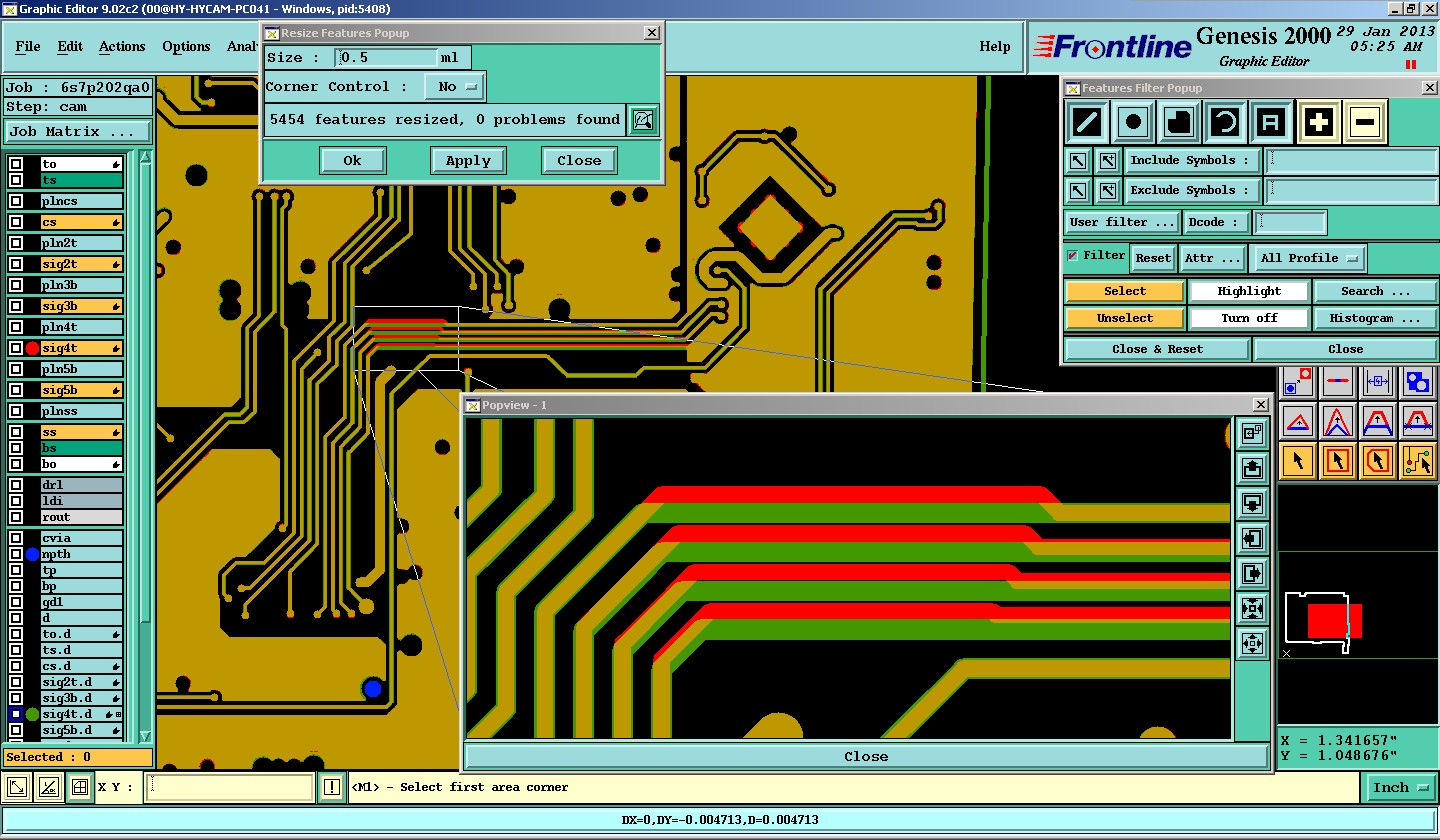
Task: Open resize results viewer icon
Action: 643,120
